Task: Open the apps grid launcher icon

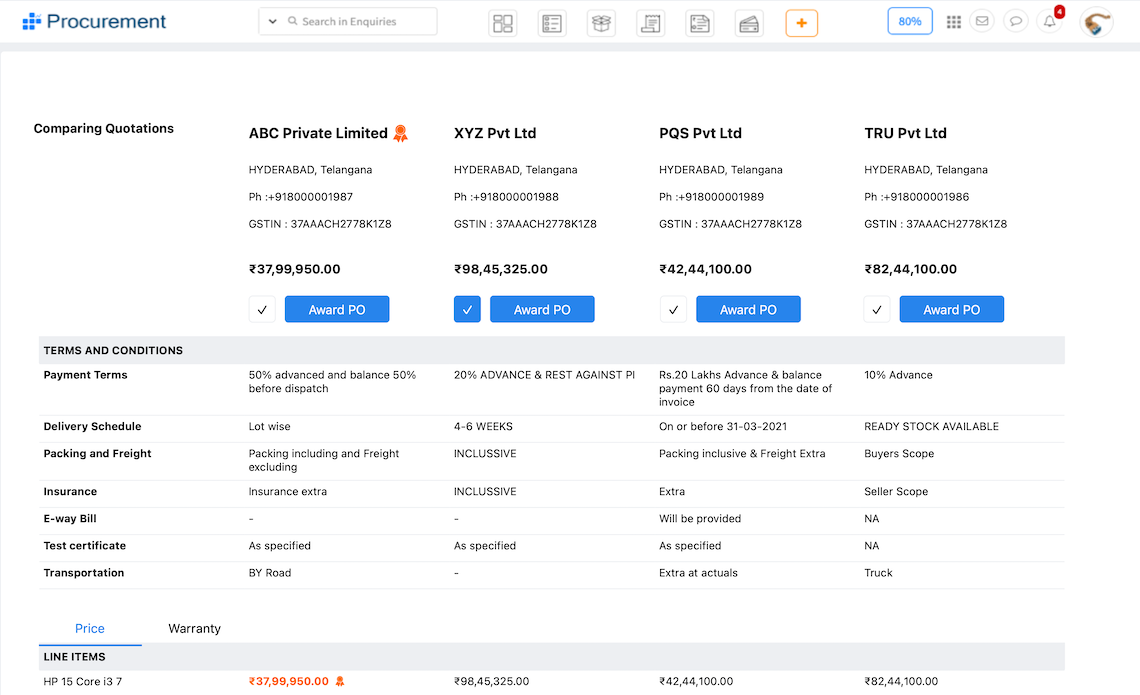Action: coord(954,22)
